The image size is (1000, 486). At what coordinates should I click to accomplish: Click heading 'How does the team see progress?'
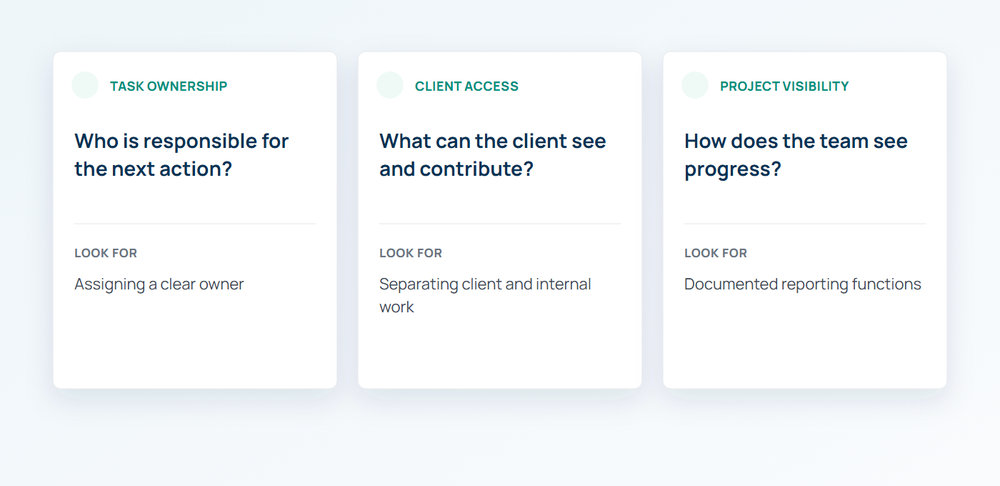click(x=796, y=155)
